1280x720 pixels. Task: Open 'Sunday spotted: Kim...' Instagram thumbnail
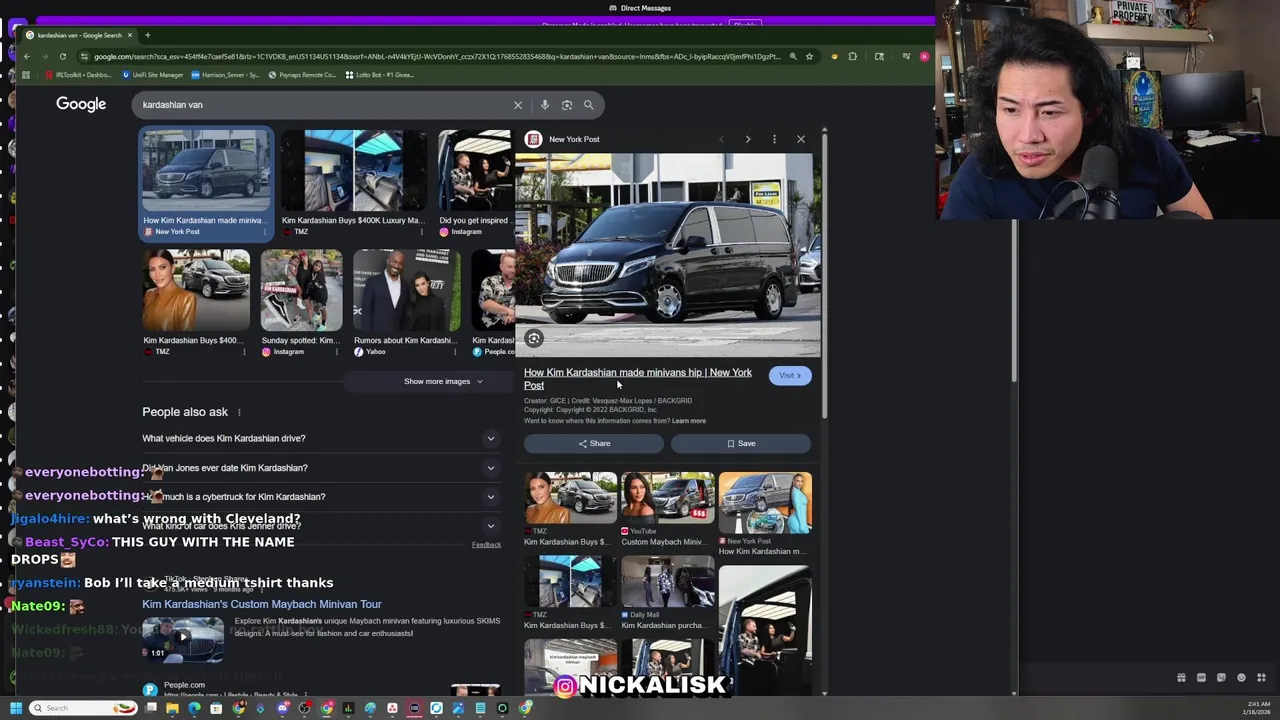click(x=301, y=290)
